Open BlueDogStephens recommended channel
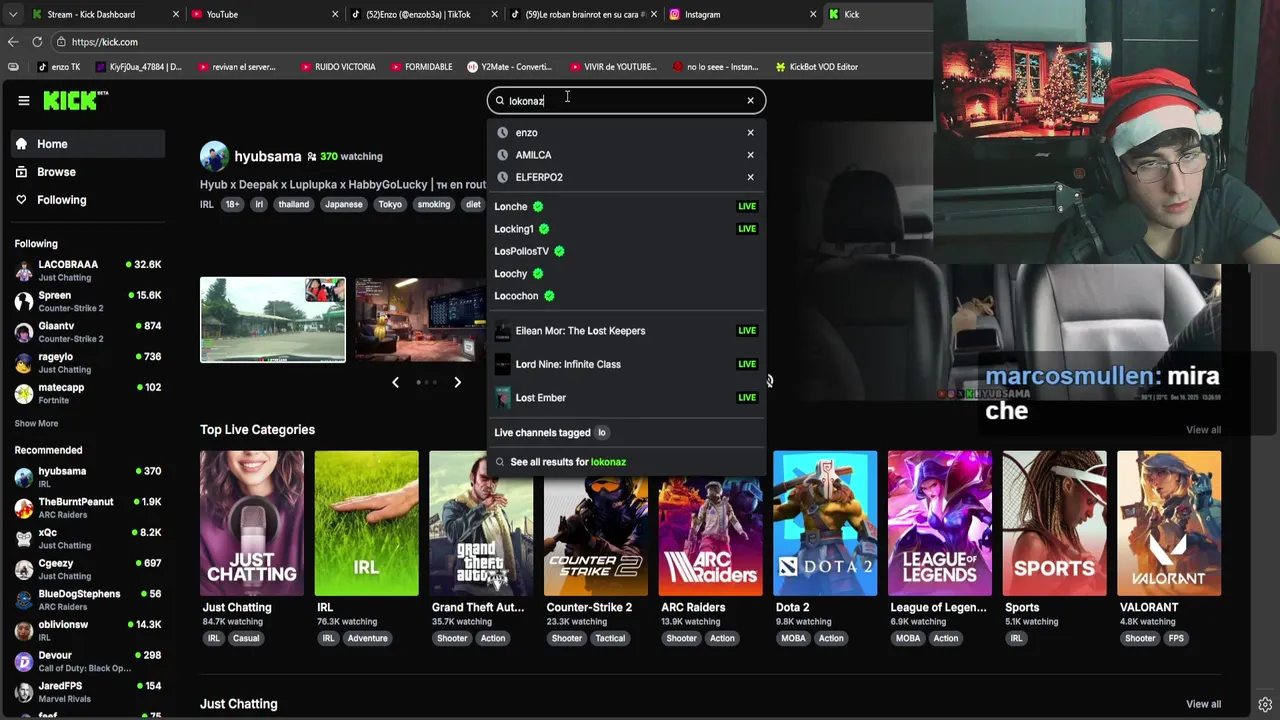 [88, 600]
